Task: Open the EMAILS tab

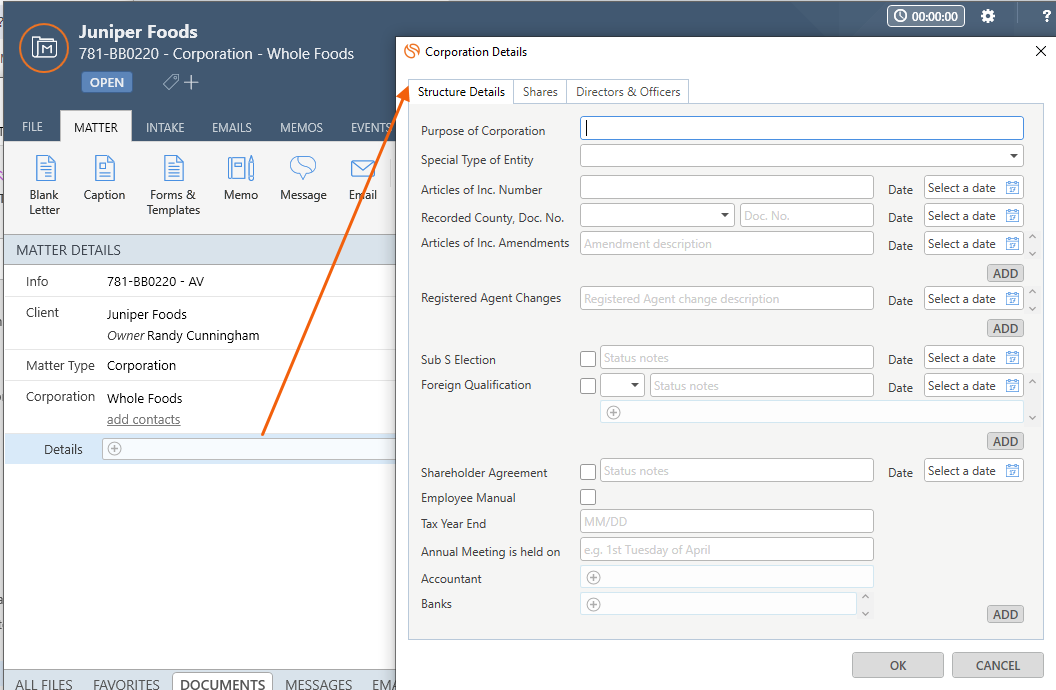Action: [x=232, y=127]
